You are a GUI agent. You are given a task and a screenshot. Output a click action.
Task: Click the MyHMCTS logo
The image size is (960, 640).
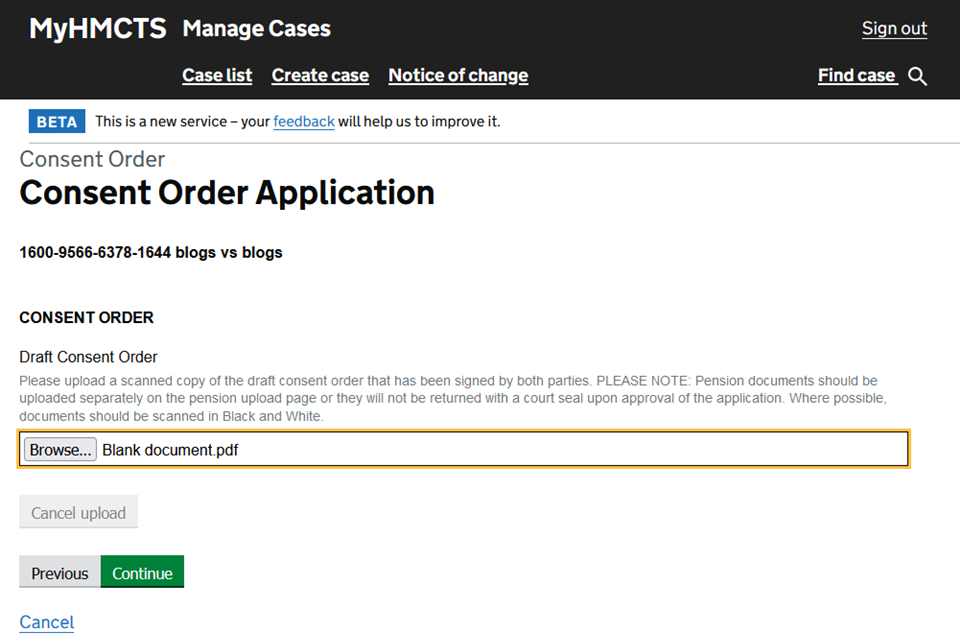pyautogui.click(x=97, y=29)
